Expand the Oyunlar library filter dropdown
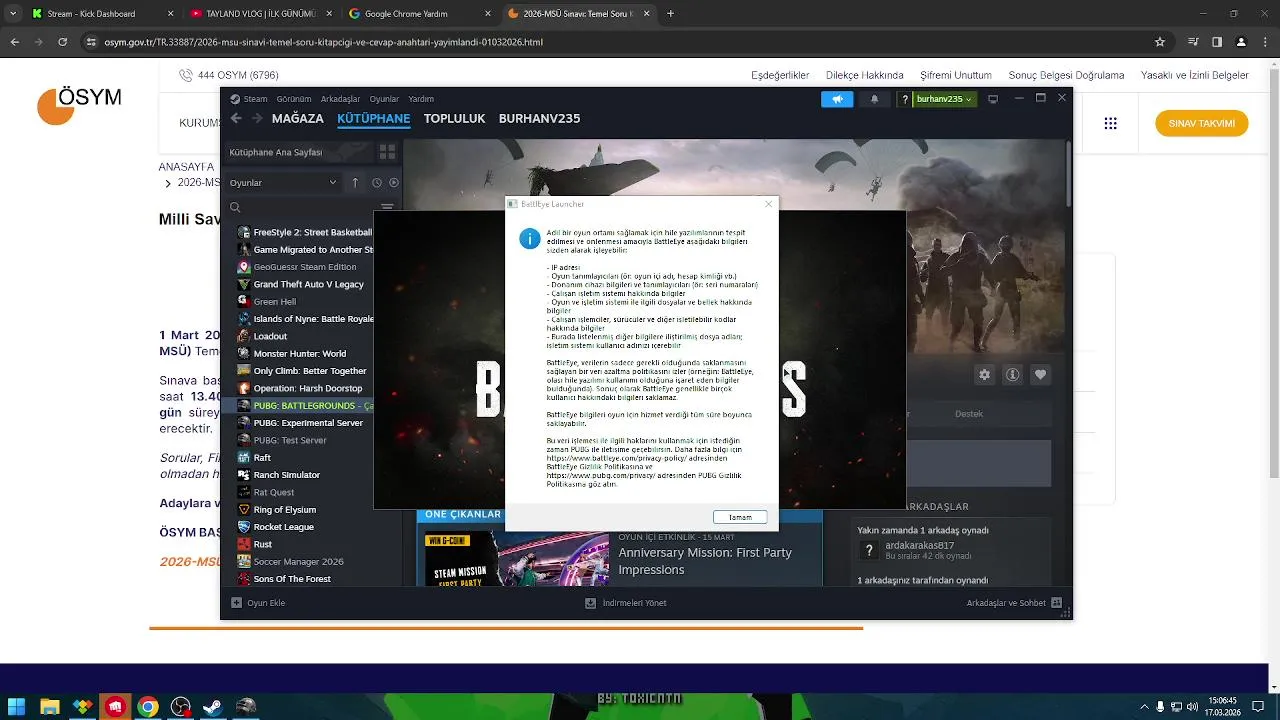 (x=283, y=183)
